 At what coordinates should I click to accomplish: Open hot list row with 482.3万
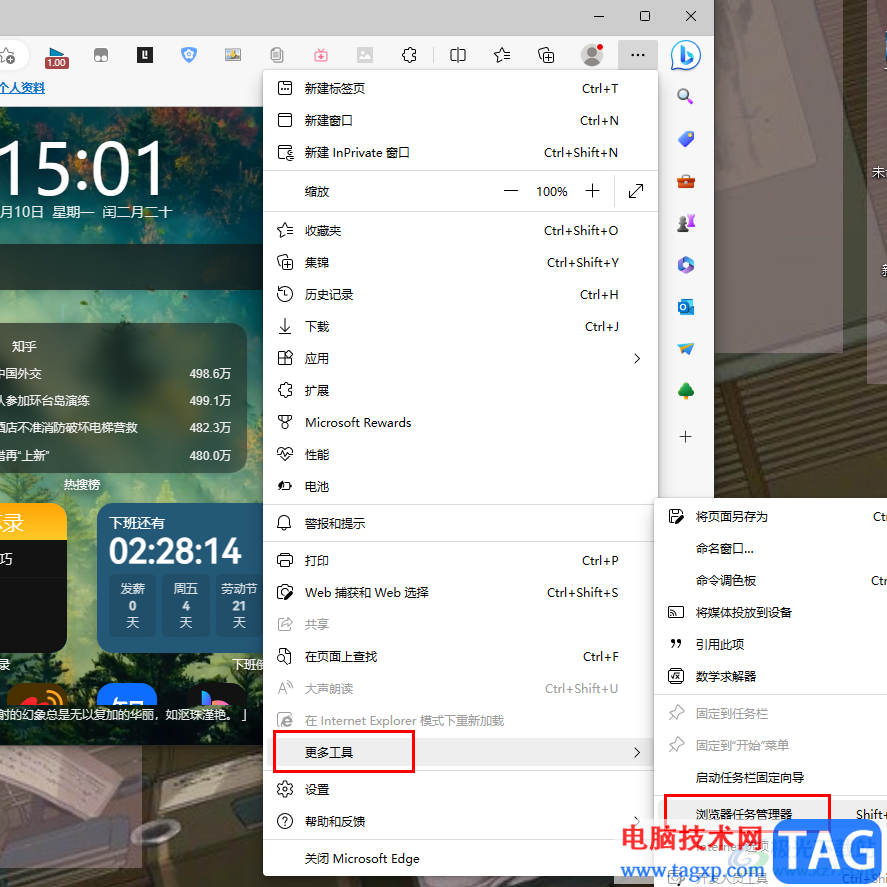click(115, 428)
